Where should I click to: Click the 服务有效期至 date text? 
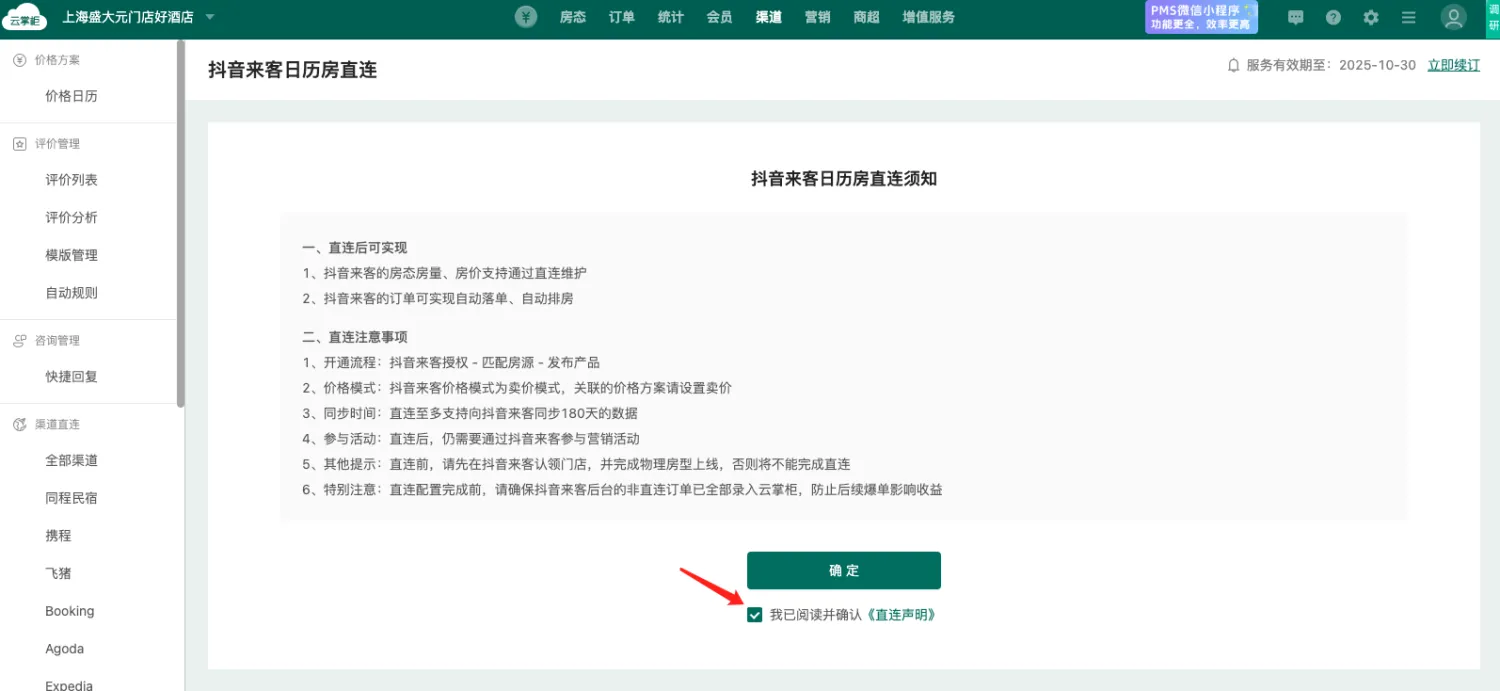pos(1331,65)
